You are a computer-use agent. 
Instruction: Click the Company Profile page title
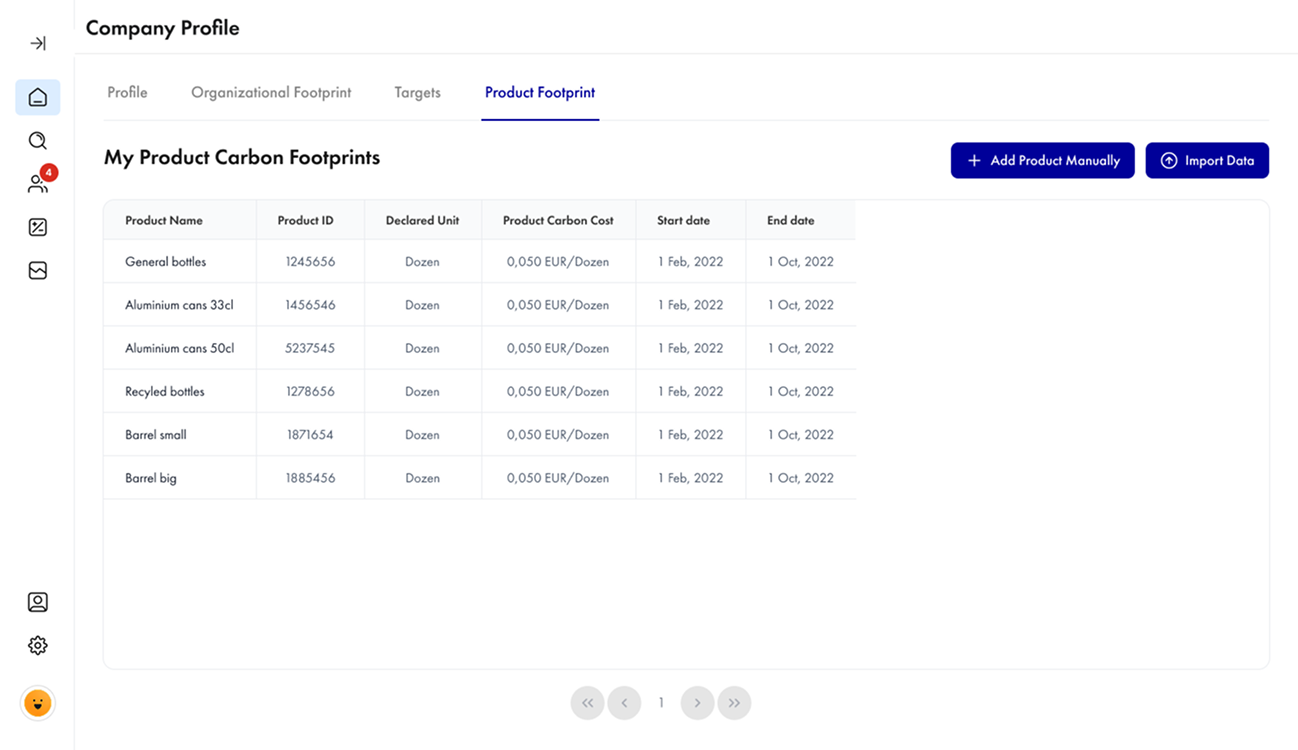(162, 28)
